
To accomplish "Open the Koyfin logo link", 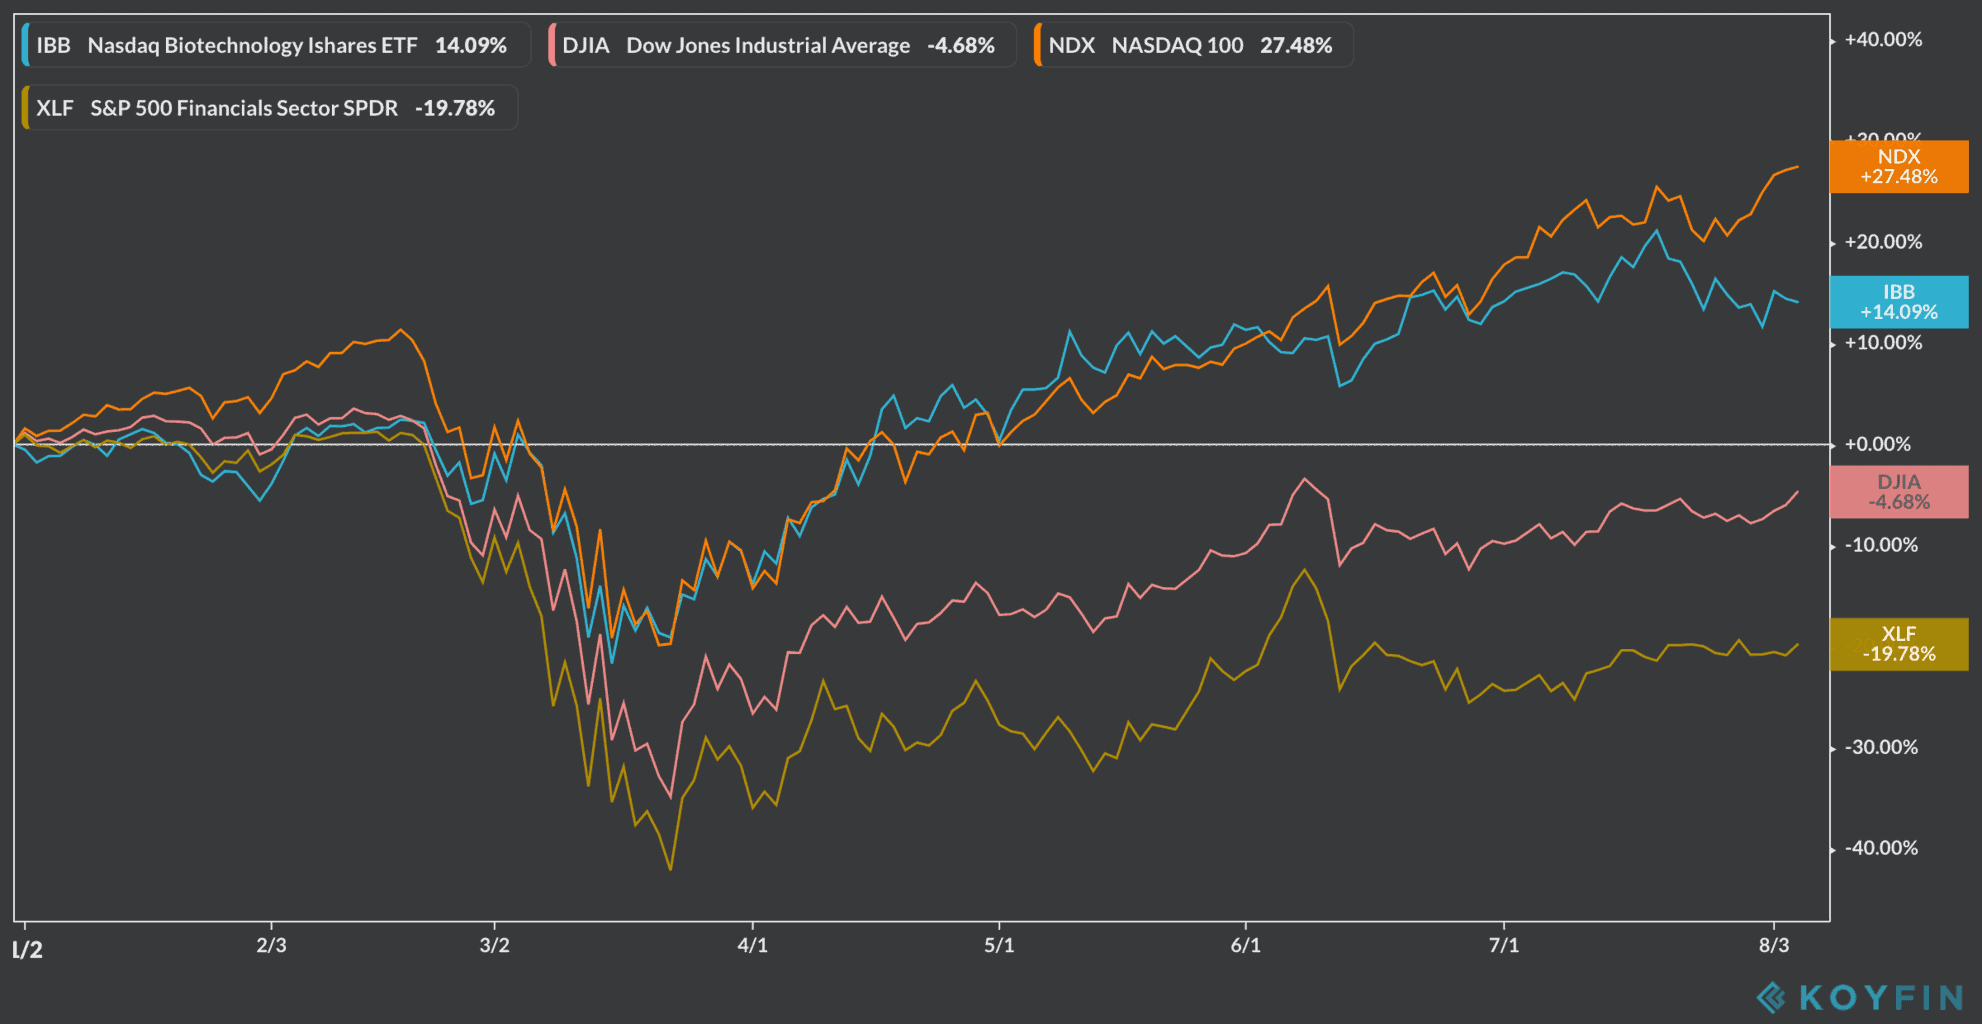I will point(1860,997).
